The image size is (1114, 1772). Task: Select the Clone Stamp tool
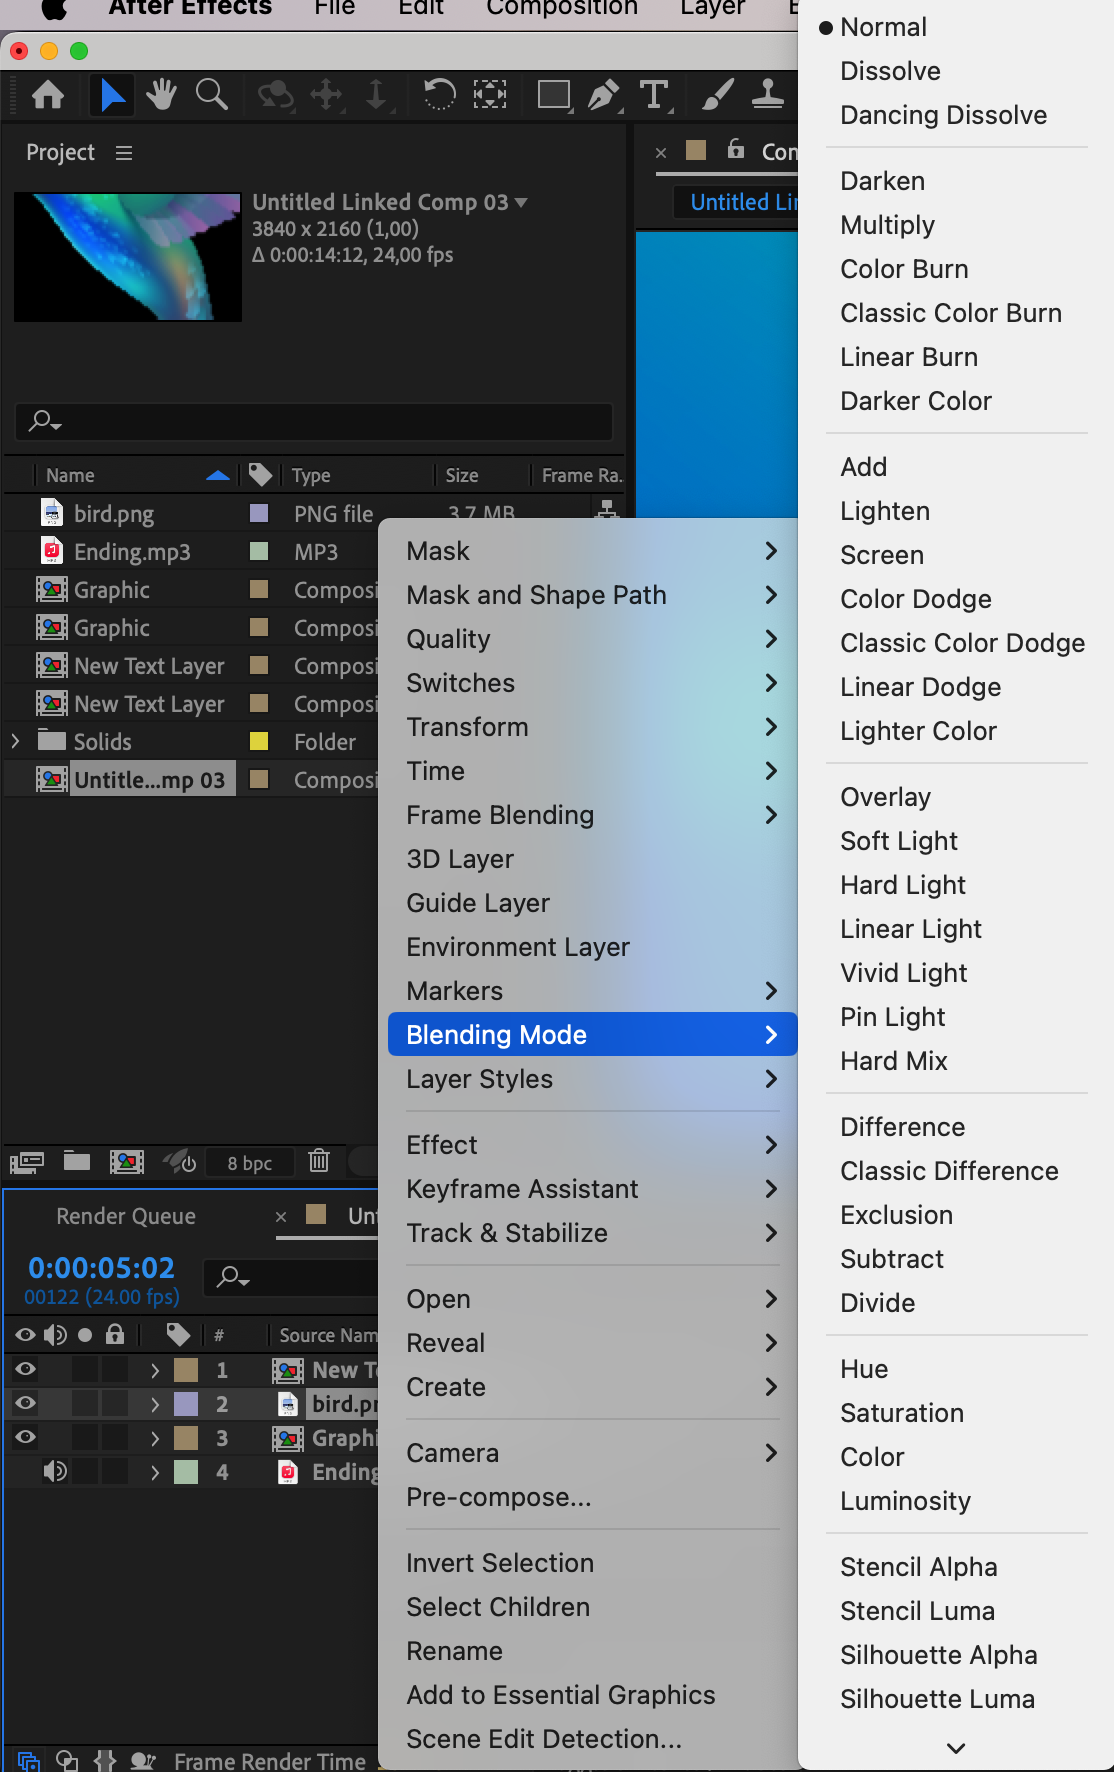pyautogui.click(x=768, y=95)
